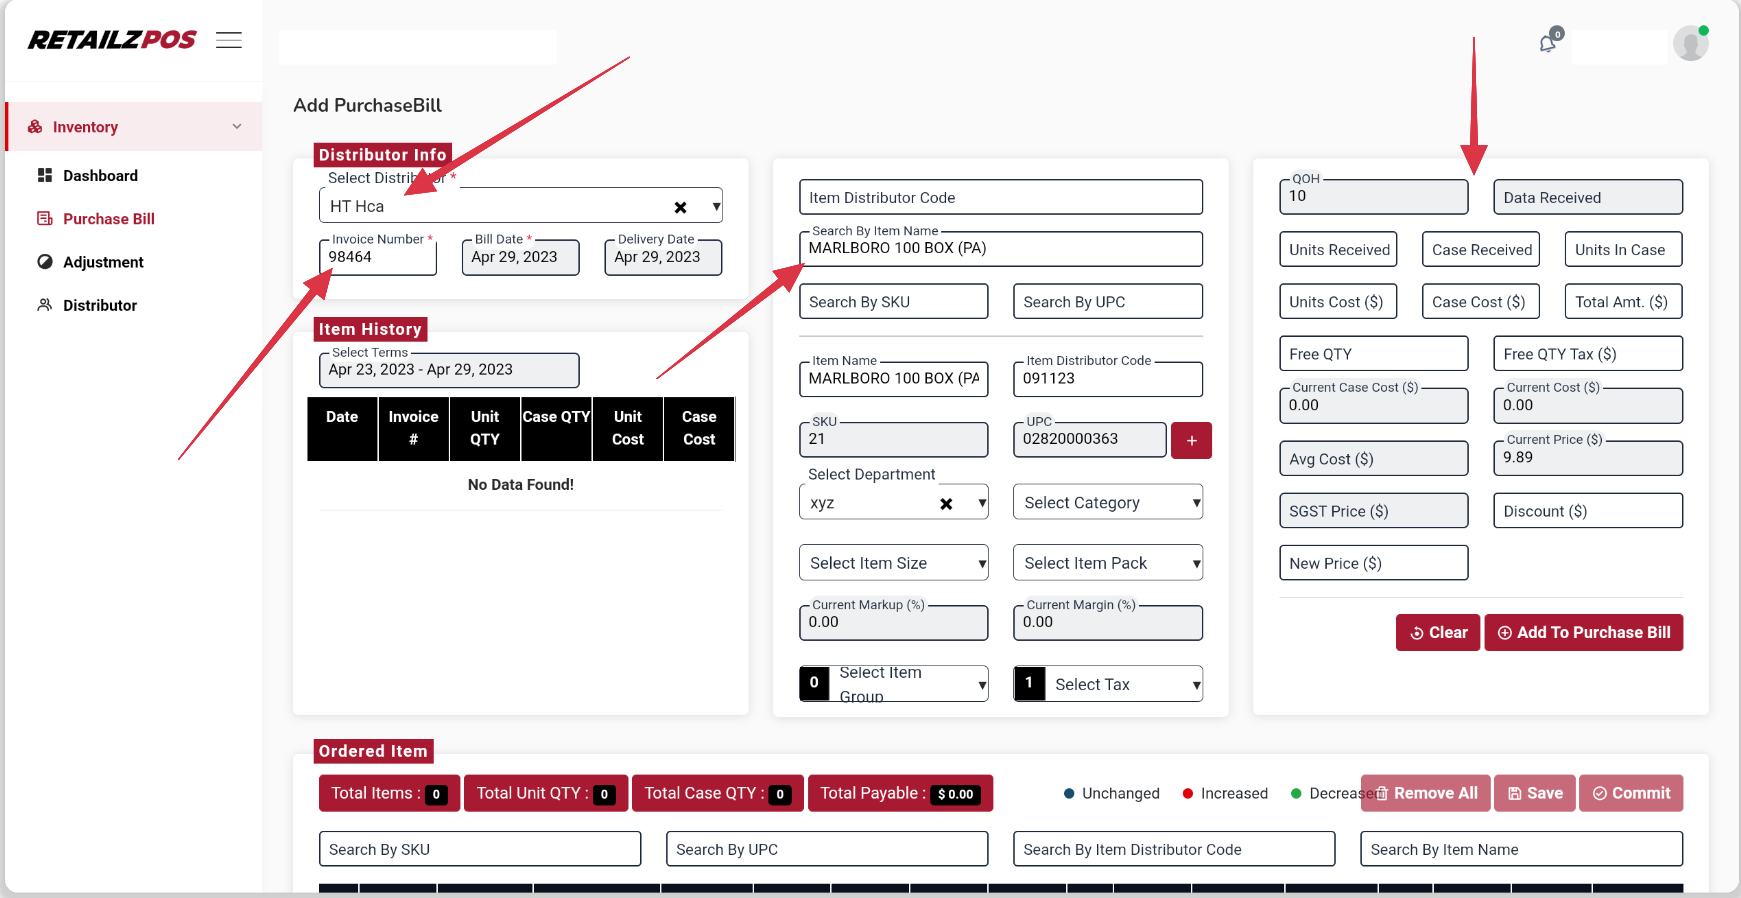Clear the selected distributor HT Hca
The width and height of the screenshot is (1741, 898).
click(x=680, y=208)
